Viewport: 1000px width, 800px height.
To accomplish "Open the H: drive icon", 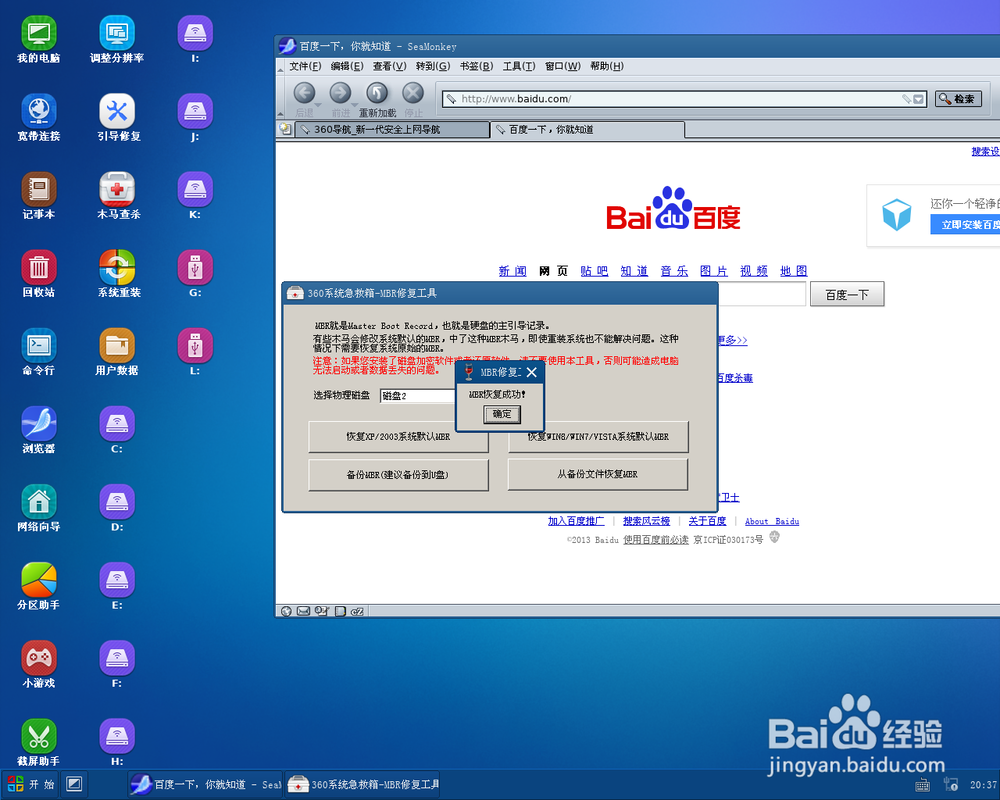I will [117, 742].
